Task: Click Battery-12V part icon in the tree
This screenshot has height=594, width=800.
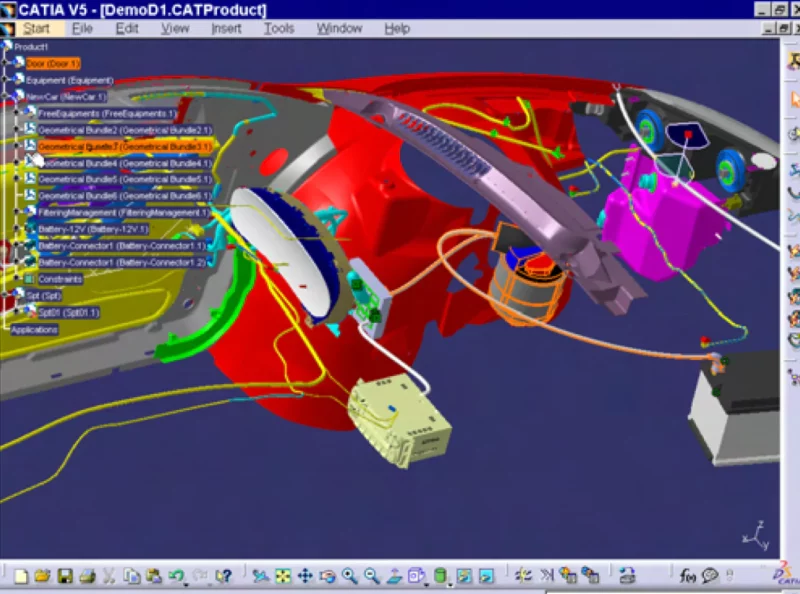Action: (x=30, y=228)
